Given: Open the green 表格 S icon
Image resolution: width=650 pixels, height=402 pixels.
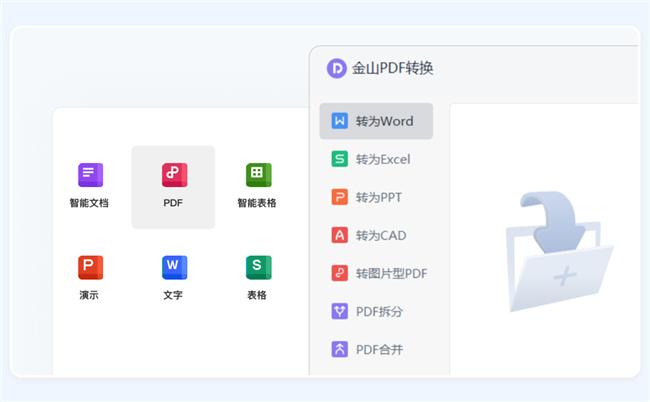Looking at the screenshot, I should pos(259,267).
